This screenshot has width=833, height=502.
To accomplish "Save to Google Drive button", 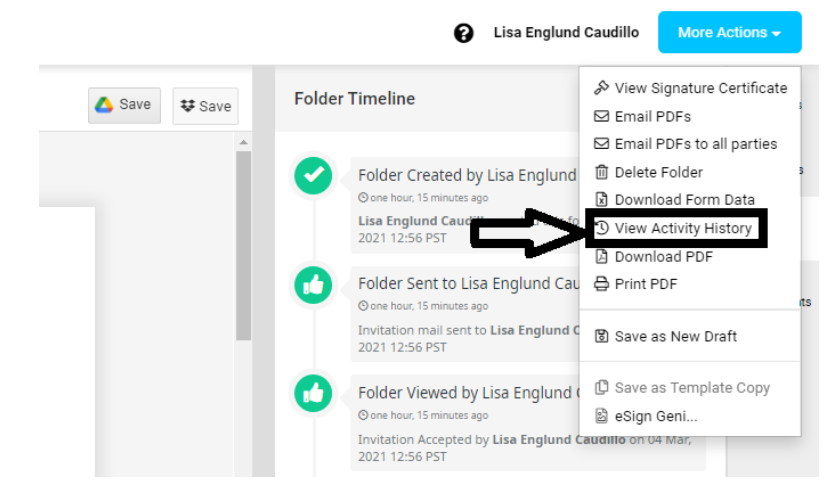I will click(x=124, y=105).
